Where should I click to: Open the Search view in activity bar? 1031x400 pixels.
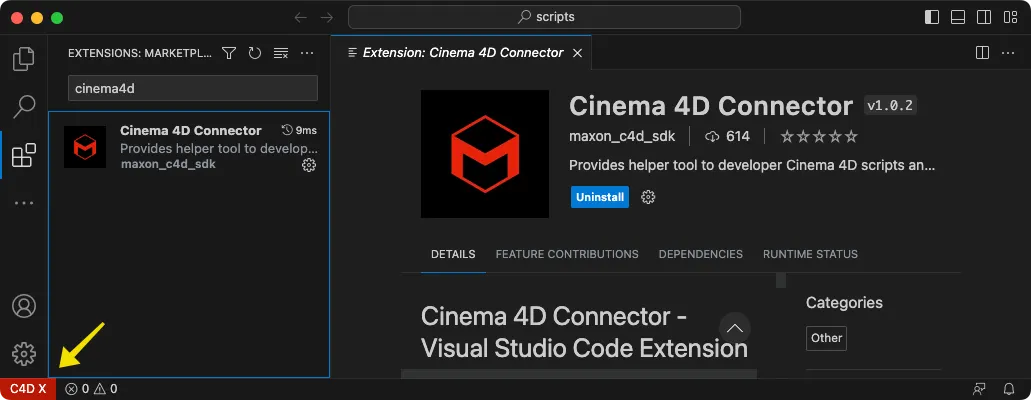pyautogui.click(x=24, y=106)
